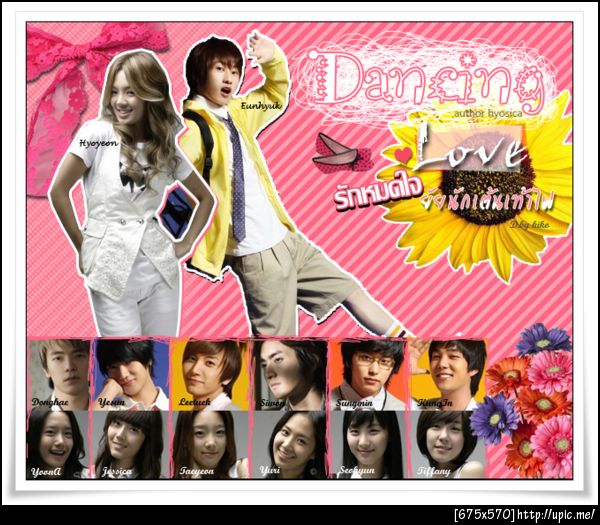Select the portrait thumbnail captioned KangIn
The height and width of the screenshot is (525, 600).
[x=448, y=374]
